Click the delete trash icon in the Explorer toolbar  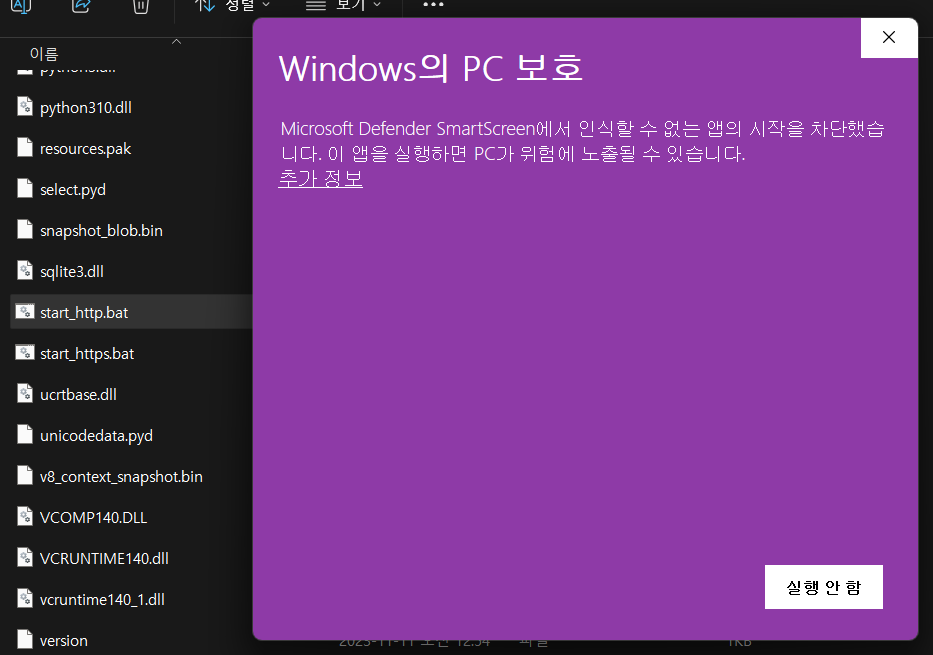(x=140, y=6)
